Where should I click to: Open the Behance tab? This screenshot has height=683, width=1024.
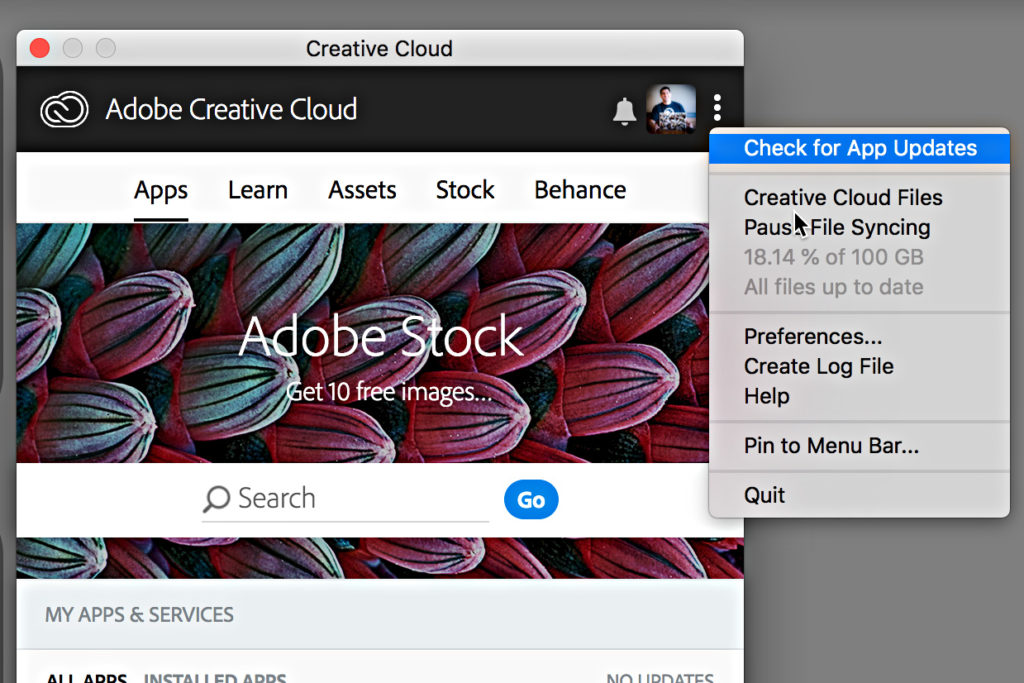click(x=580, y=190)
